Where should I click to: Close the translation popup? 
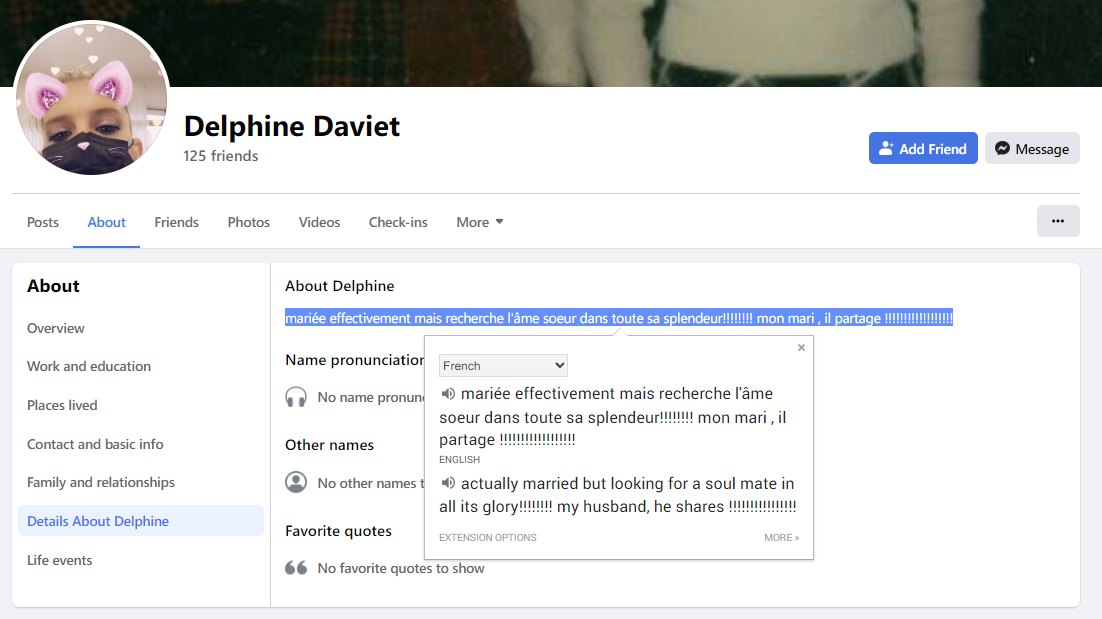point(801,347)
